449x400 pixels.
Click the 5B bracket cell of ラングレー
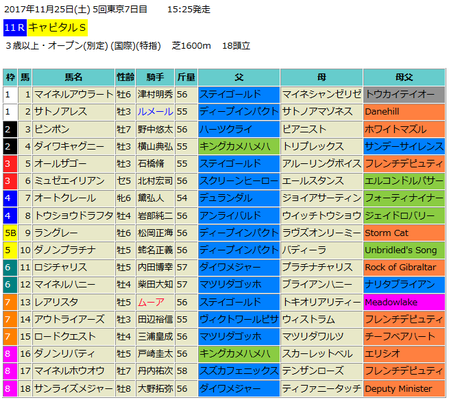tap(10, 233)
